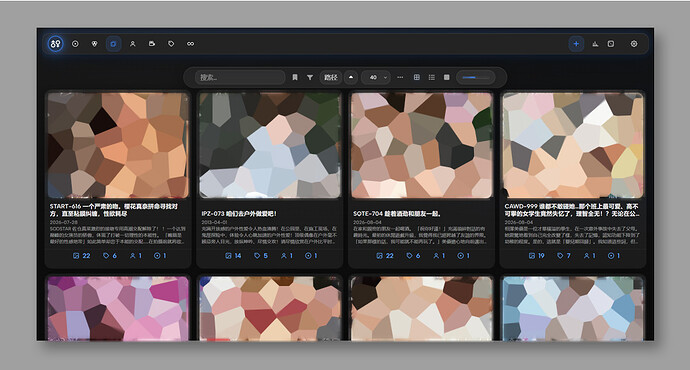Click the square icon left of settings gear
The width and height of the screenshot is (690, 370).
(611, 44)
